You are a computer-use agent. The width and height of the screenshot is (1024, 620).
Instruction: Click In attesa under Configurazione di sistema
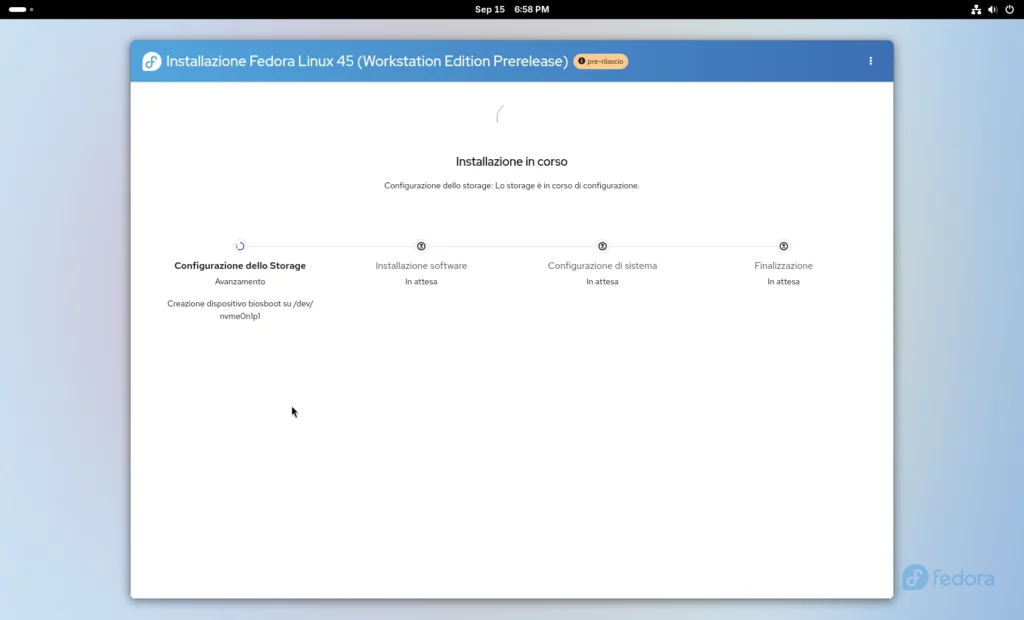tap(602, 282)
